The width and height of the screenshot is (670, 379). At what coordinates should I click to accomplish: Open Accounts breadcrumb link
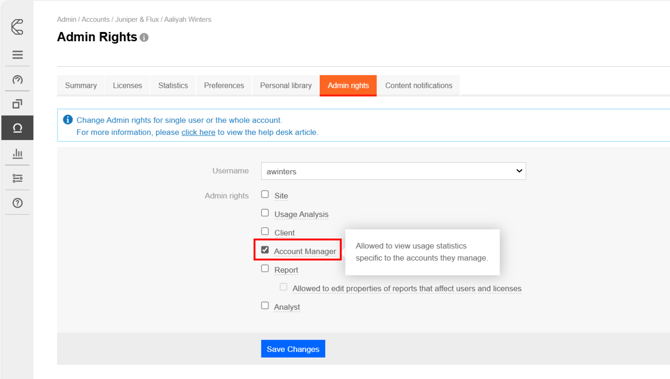click(x=96, y=20)
